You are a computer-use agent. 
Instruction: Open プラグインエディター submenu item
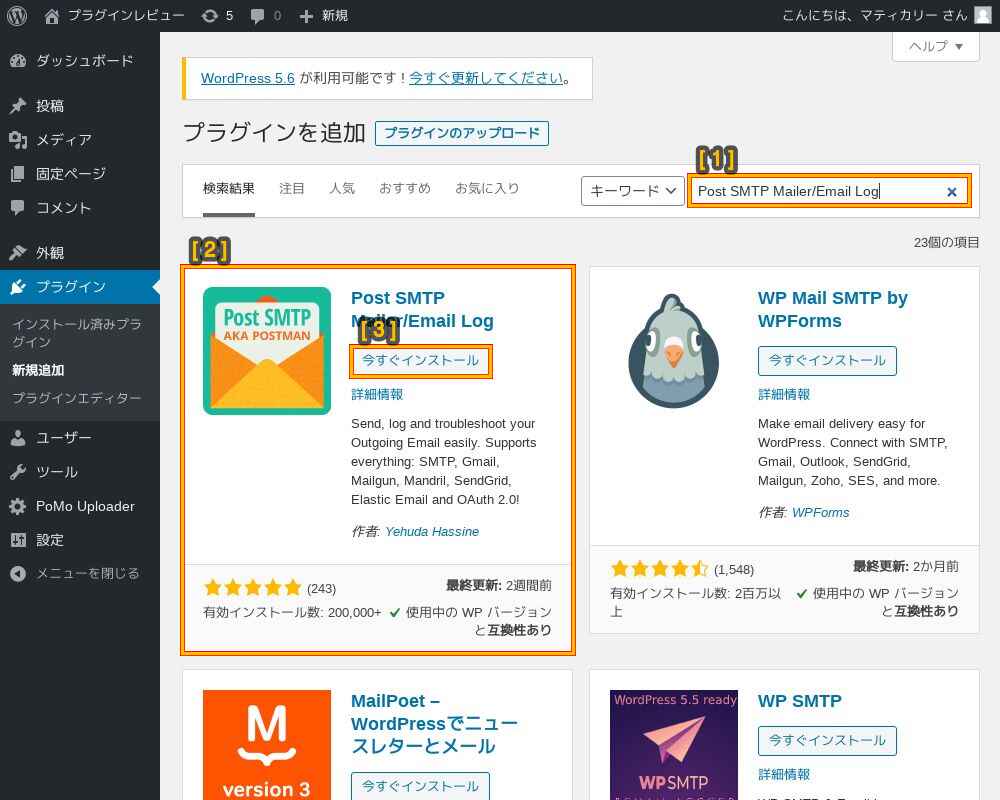click(x=77, y=398)
